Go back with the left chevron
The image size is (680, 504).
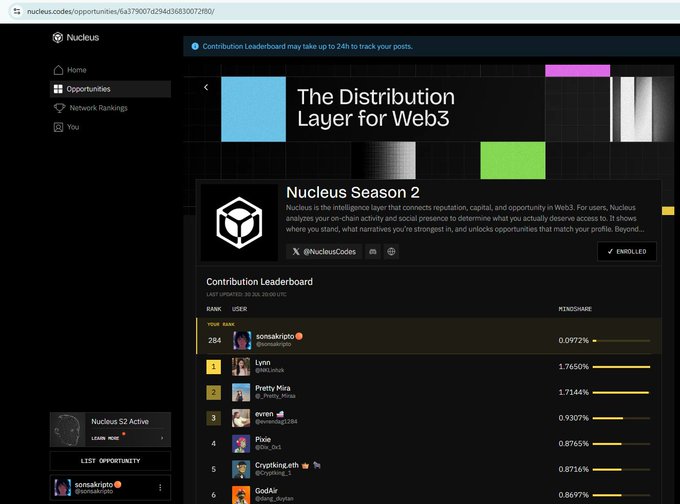(206, 87)
